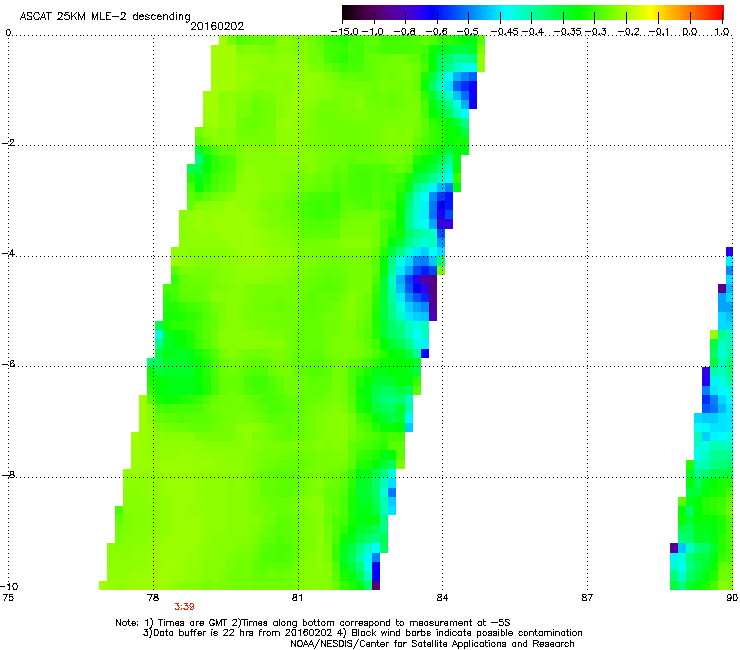Click the longitude axis label '78'
This screenshot has width=740, height=650.
pyautogui.click(x=153, y=598)
